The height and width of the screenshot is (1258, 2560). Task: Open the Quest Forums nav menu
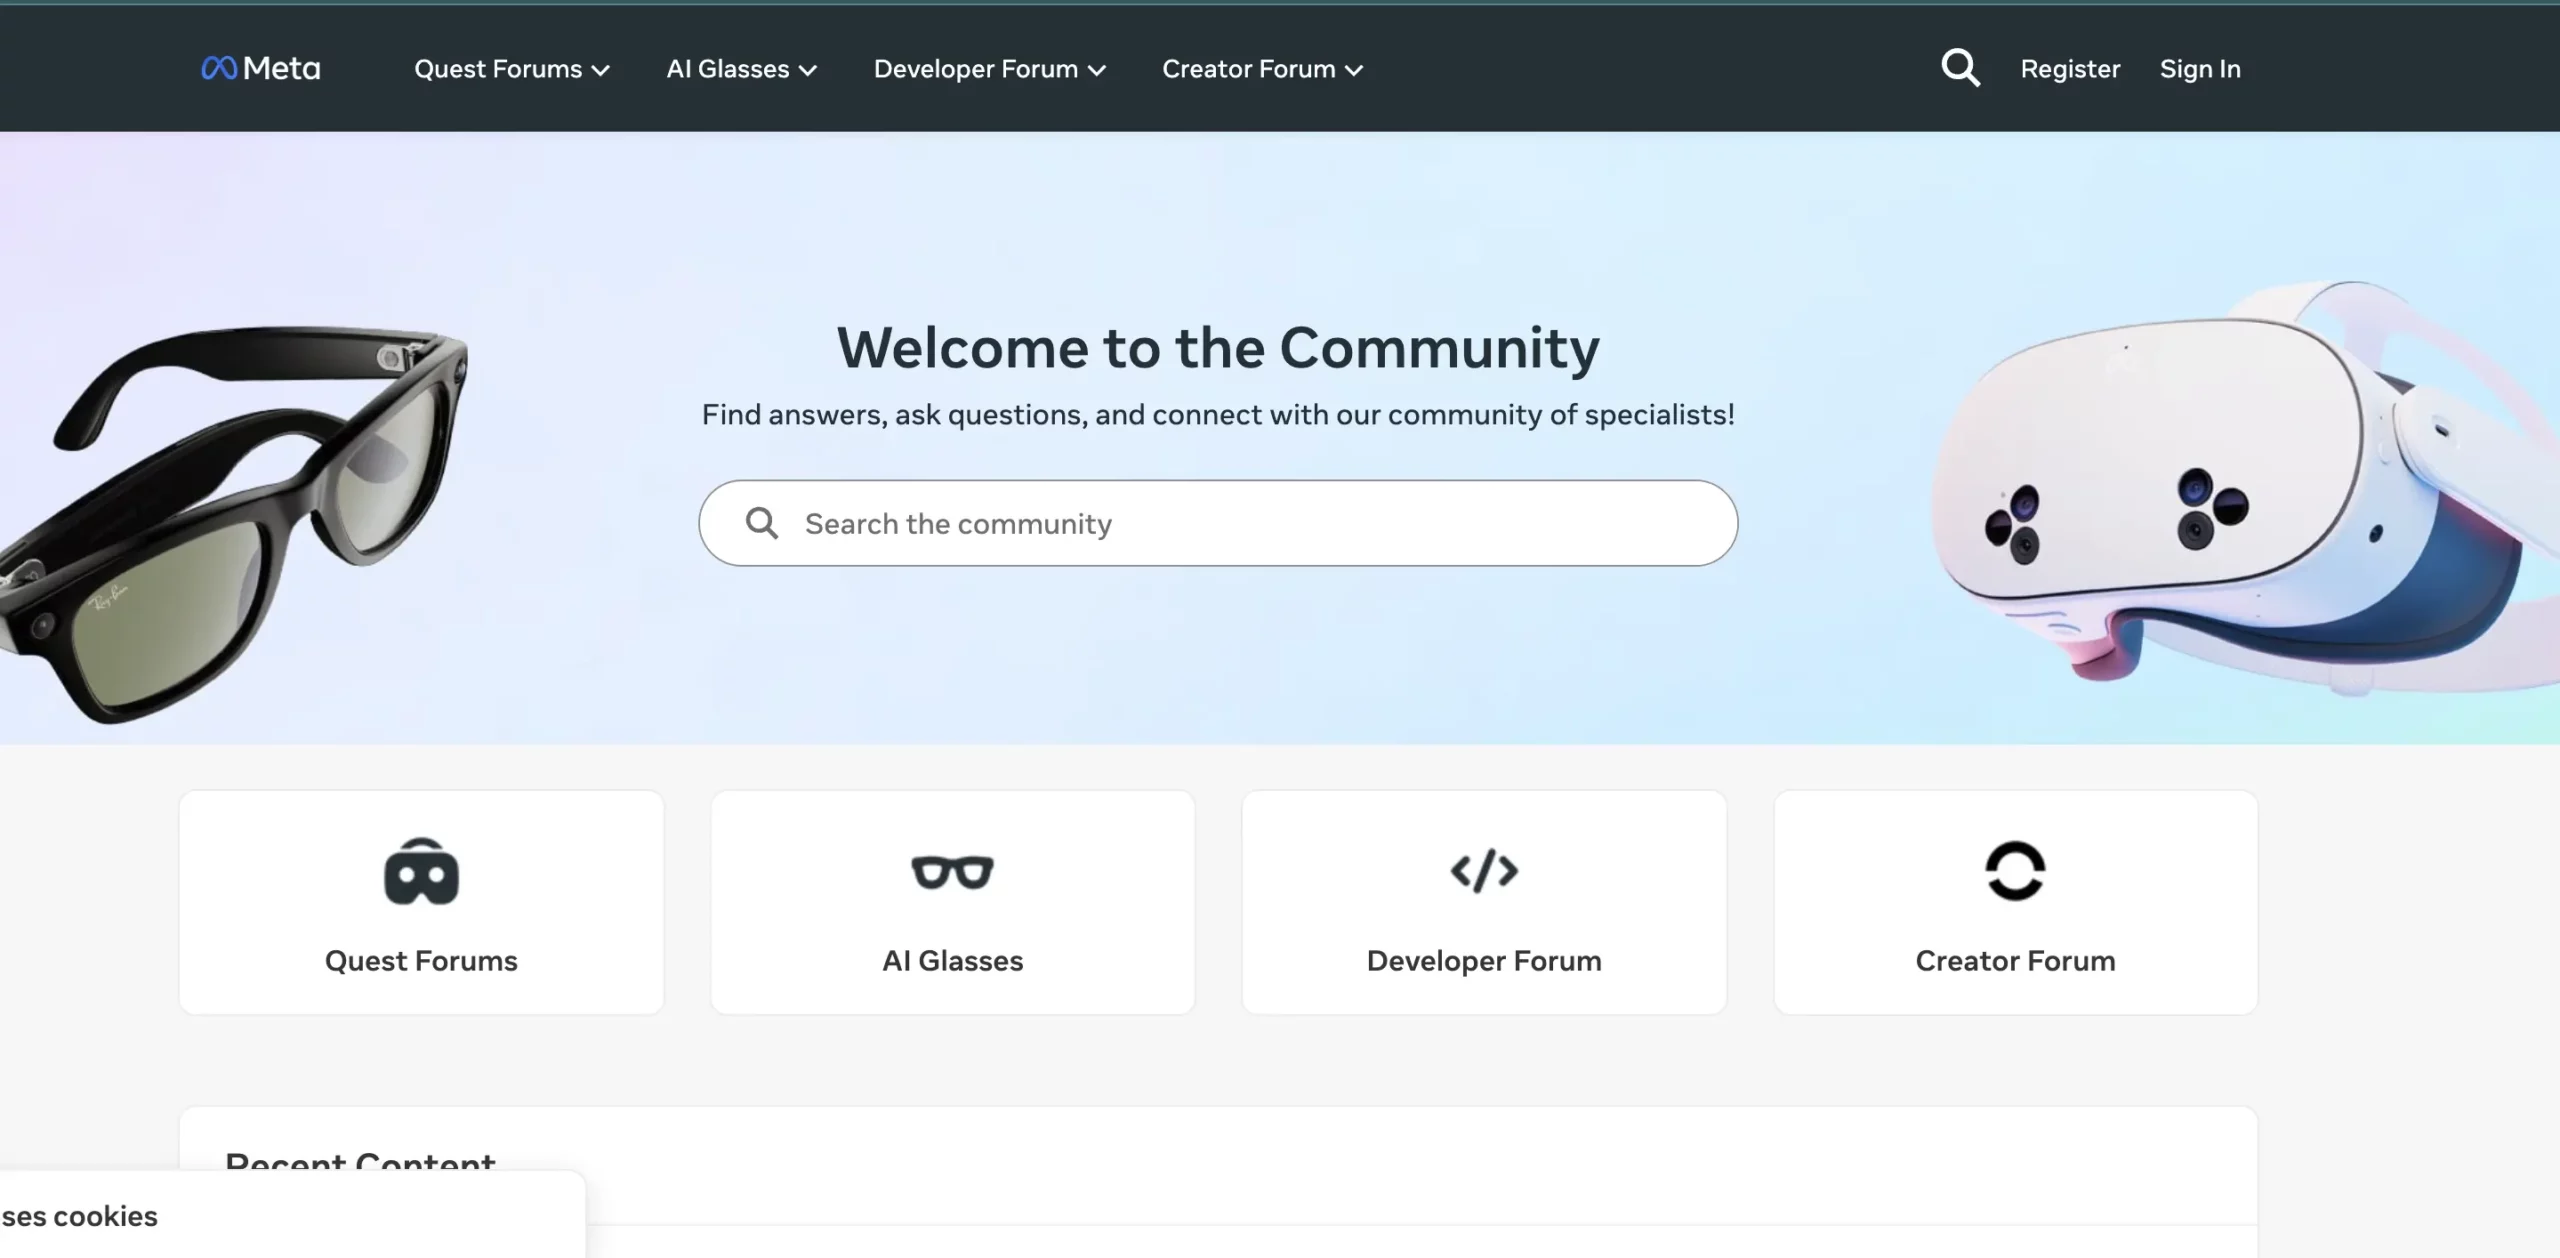click(512, 69)
